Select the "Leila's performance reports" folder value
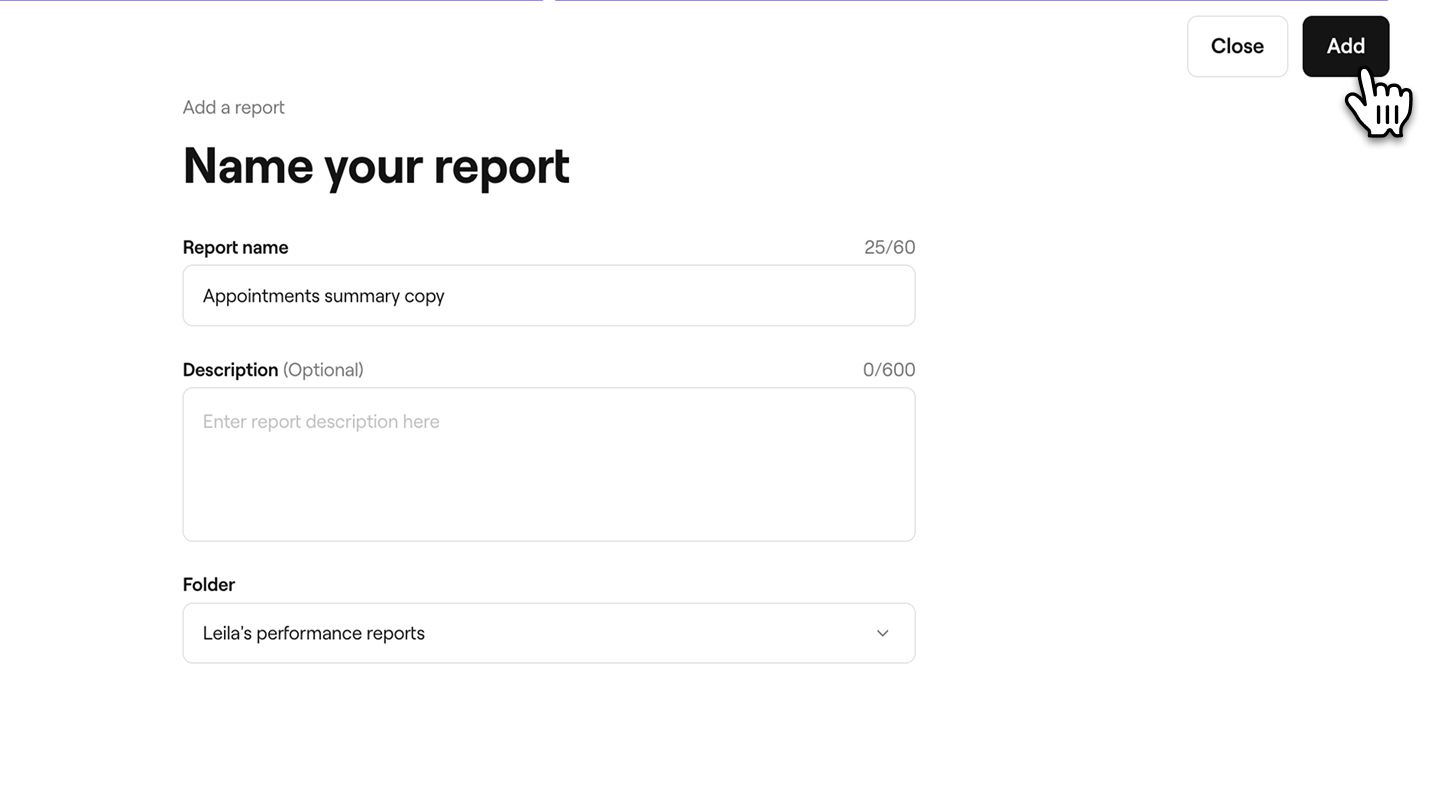The height and width of the screenshot is (800, 1440). point(313,633)
